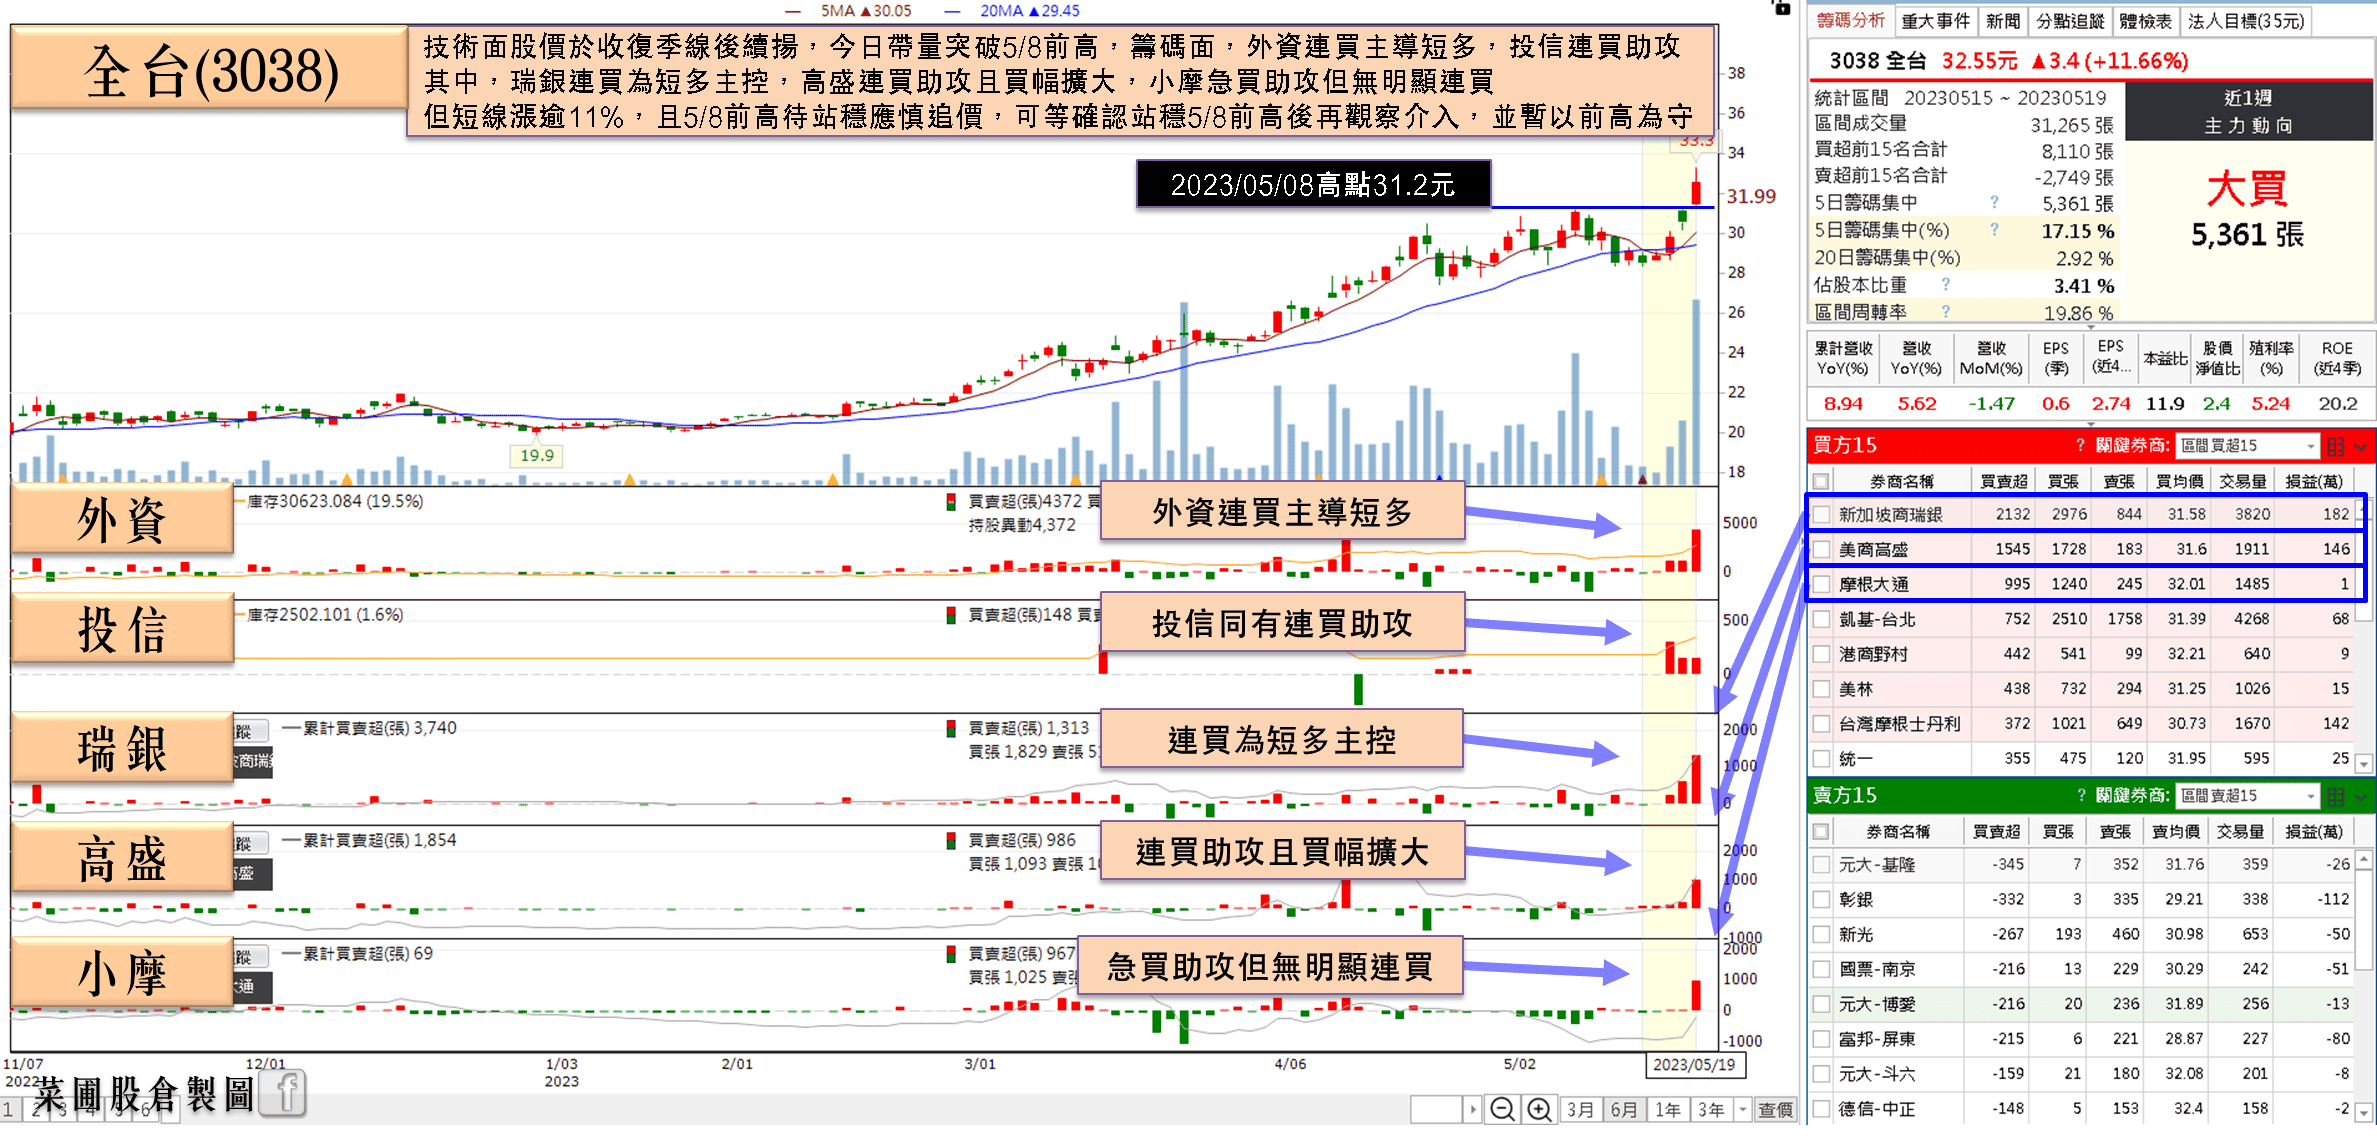Expand chevron at right of 買方15 header

click(2362, 447)
